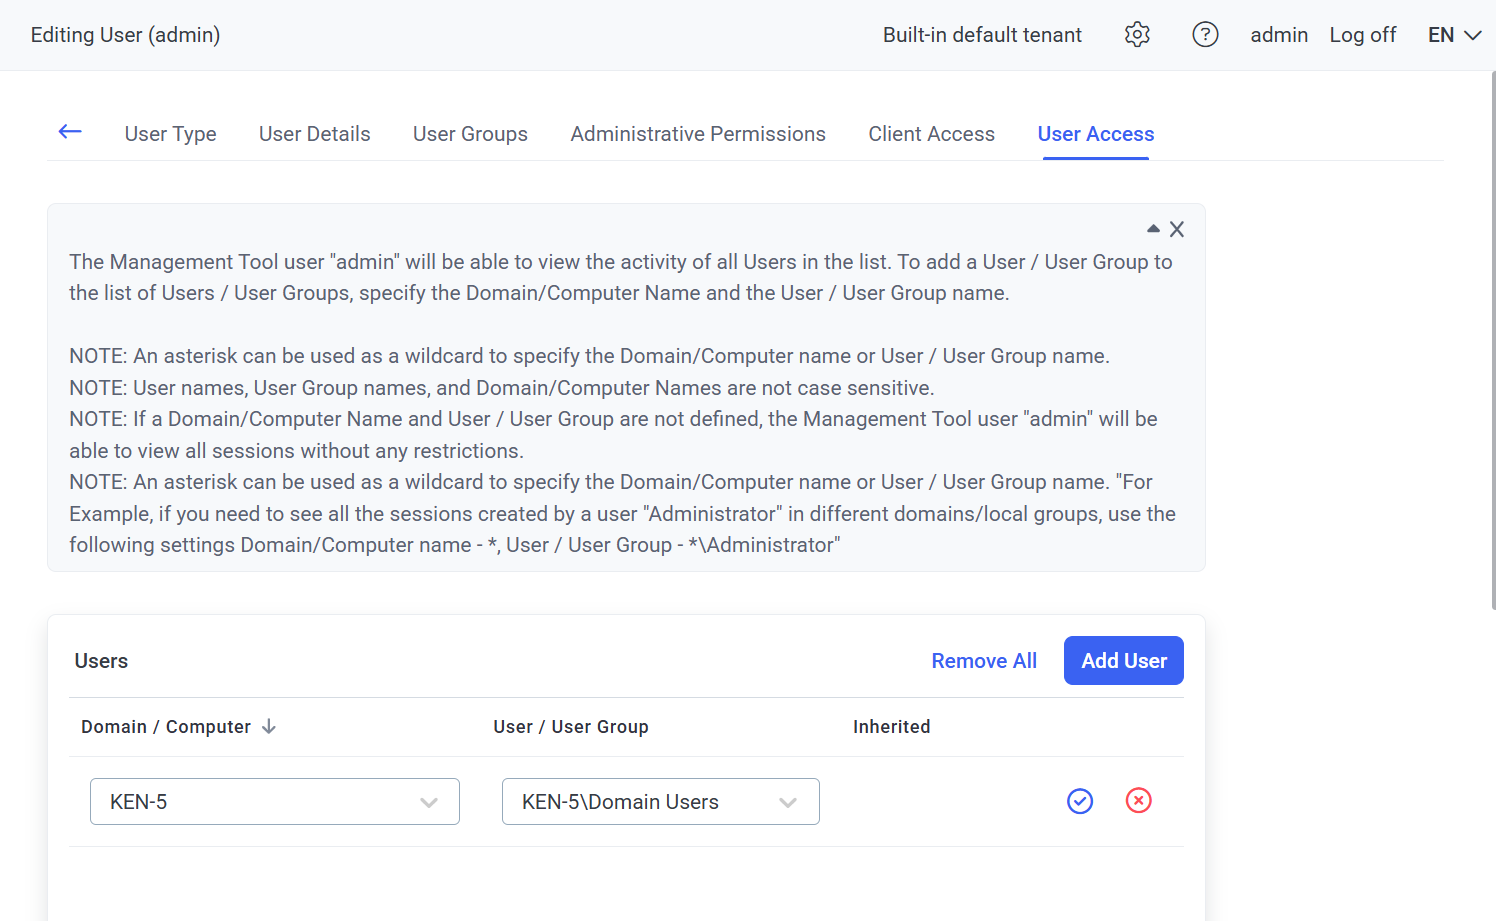Select the Administrative Permissions tab
Screen dimensions: 1496x921
pyautogui.click(x=698, y=134)
